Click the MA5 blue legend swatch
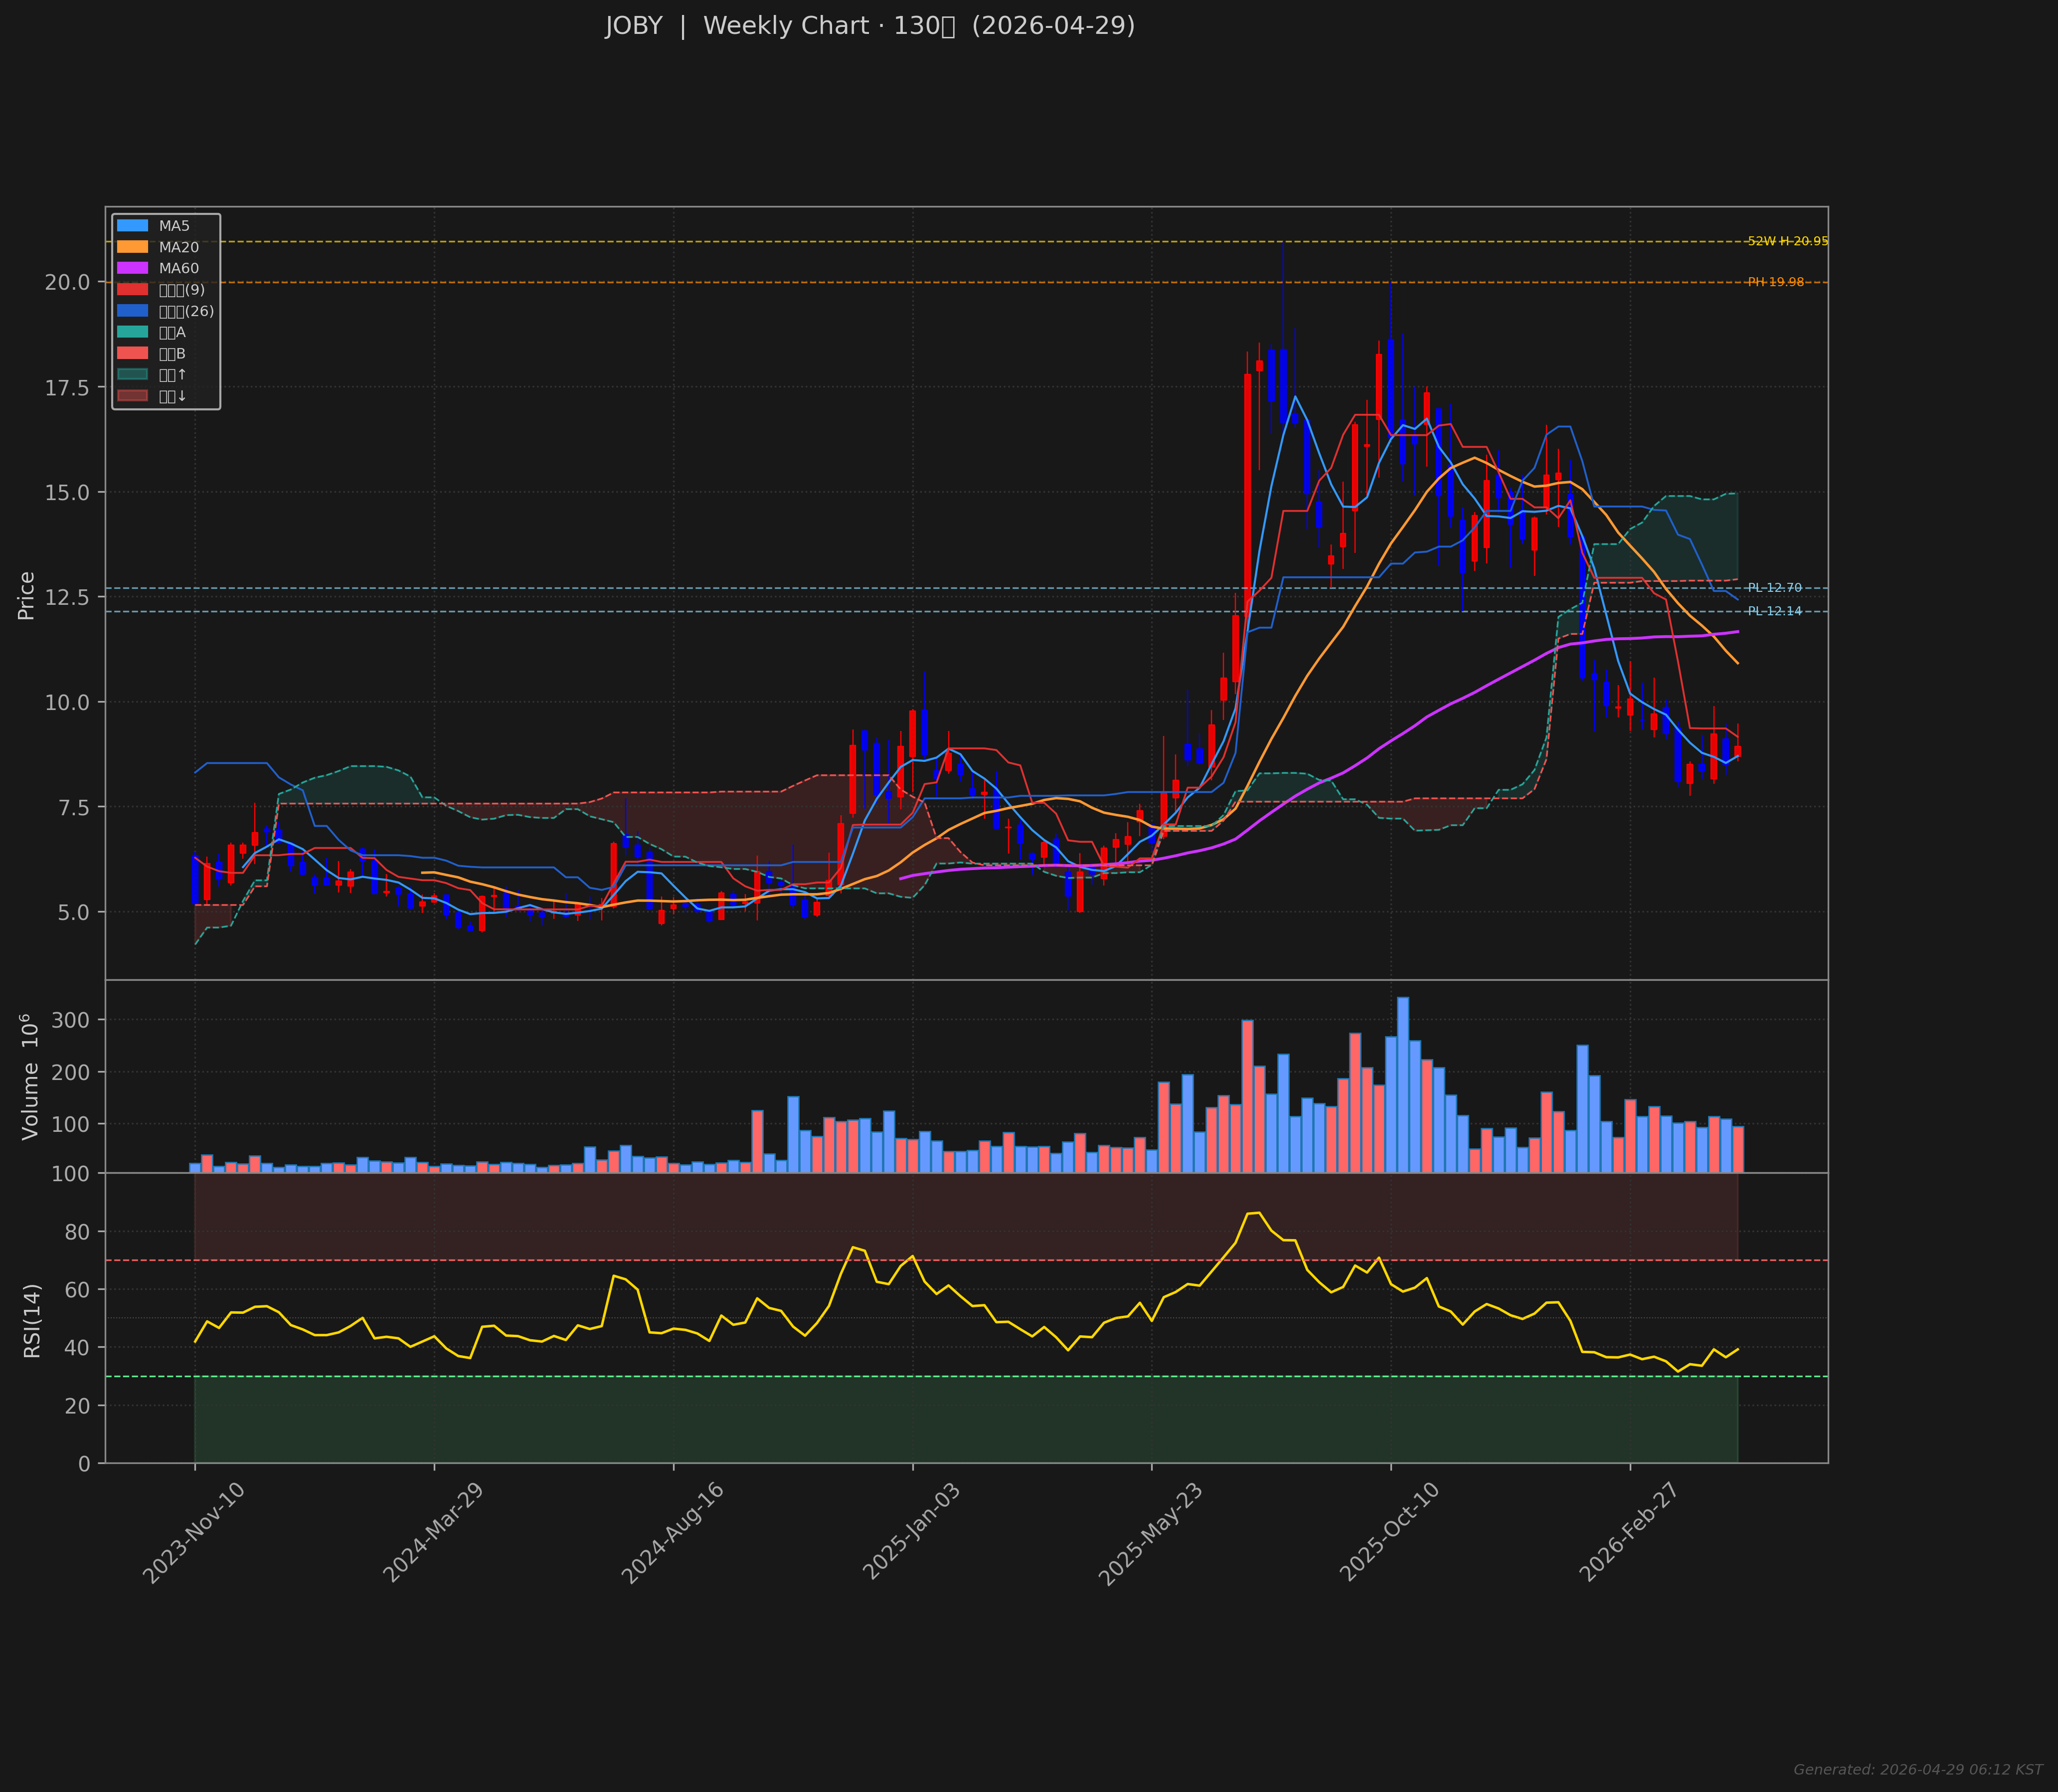2058x1792 pixels. (x=132, y=226)
